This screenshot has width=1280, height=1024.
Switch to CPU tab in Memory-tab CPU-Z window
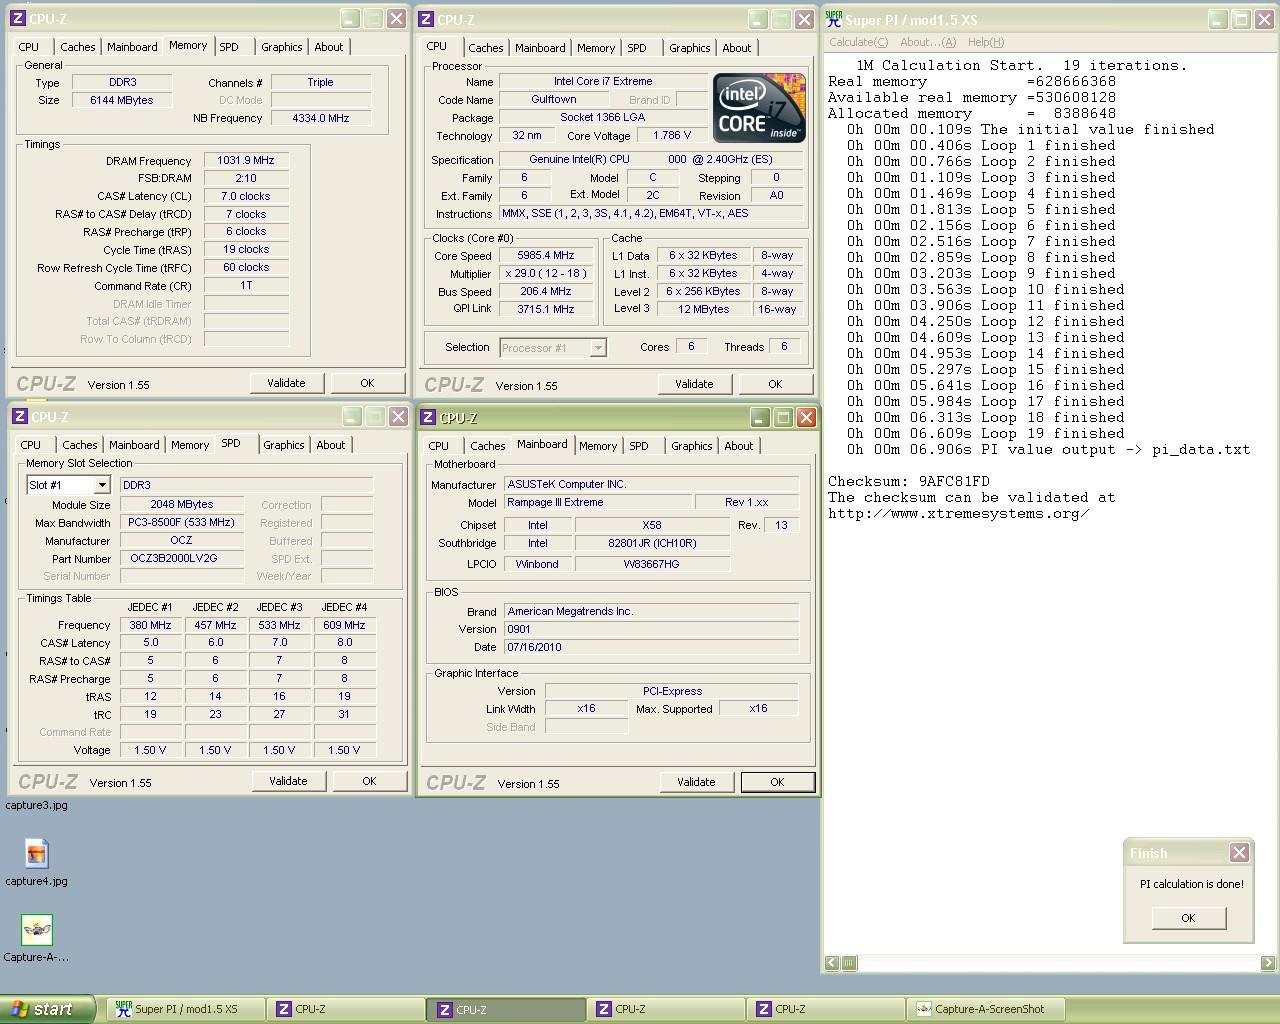pos(29,47)
